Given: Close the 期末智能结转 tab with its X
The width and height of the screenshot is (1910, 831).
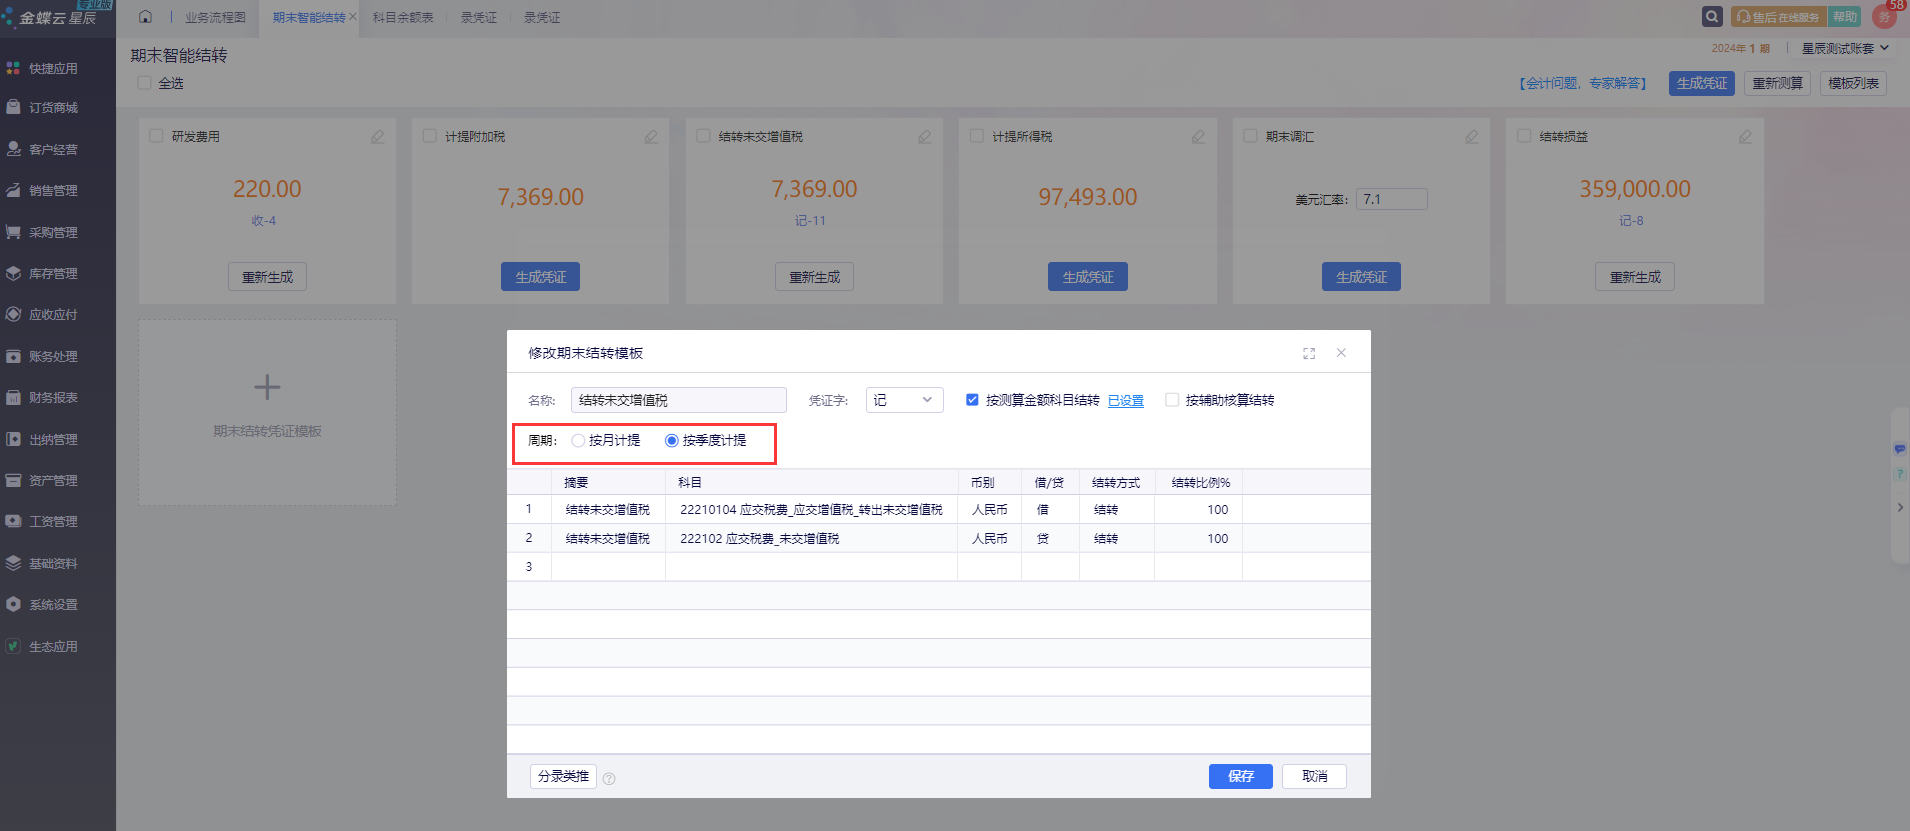Looking at the screenshot, I should pos(353,17).
